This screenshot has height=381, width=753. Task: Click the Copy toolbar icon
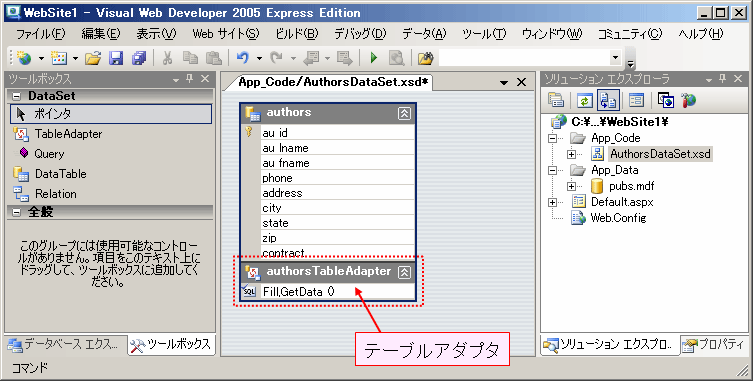point(190,58)
